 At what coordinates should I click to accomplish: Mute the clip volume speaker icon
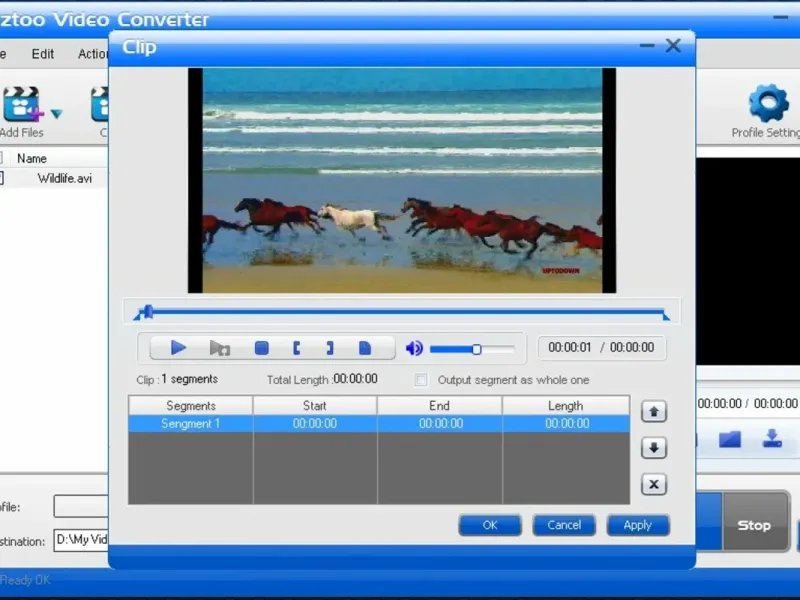[414, 348]
